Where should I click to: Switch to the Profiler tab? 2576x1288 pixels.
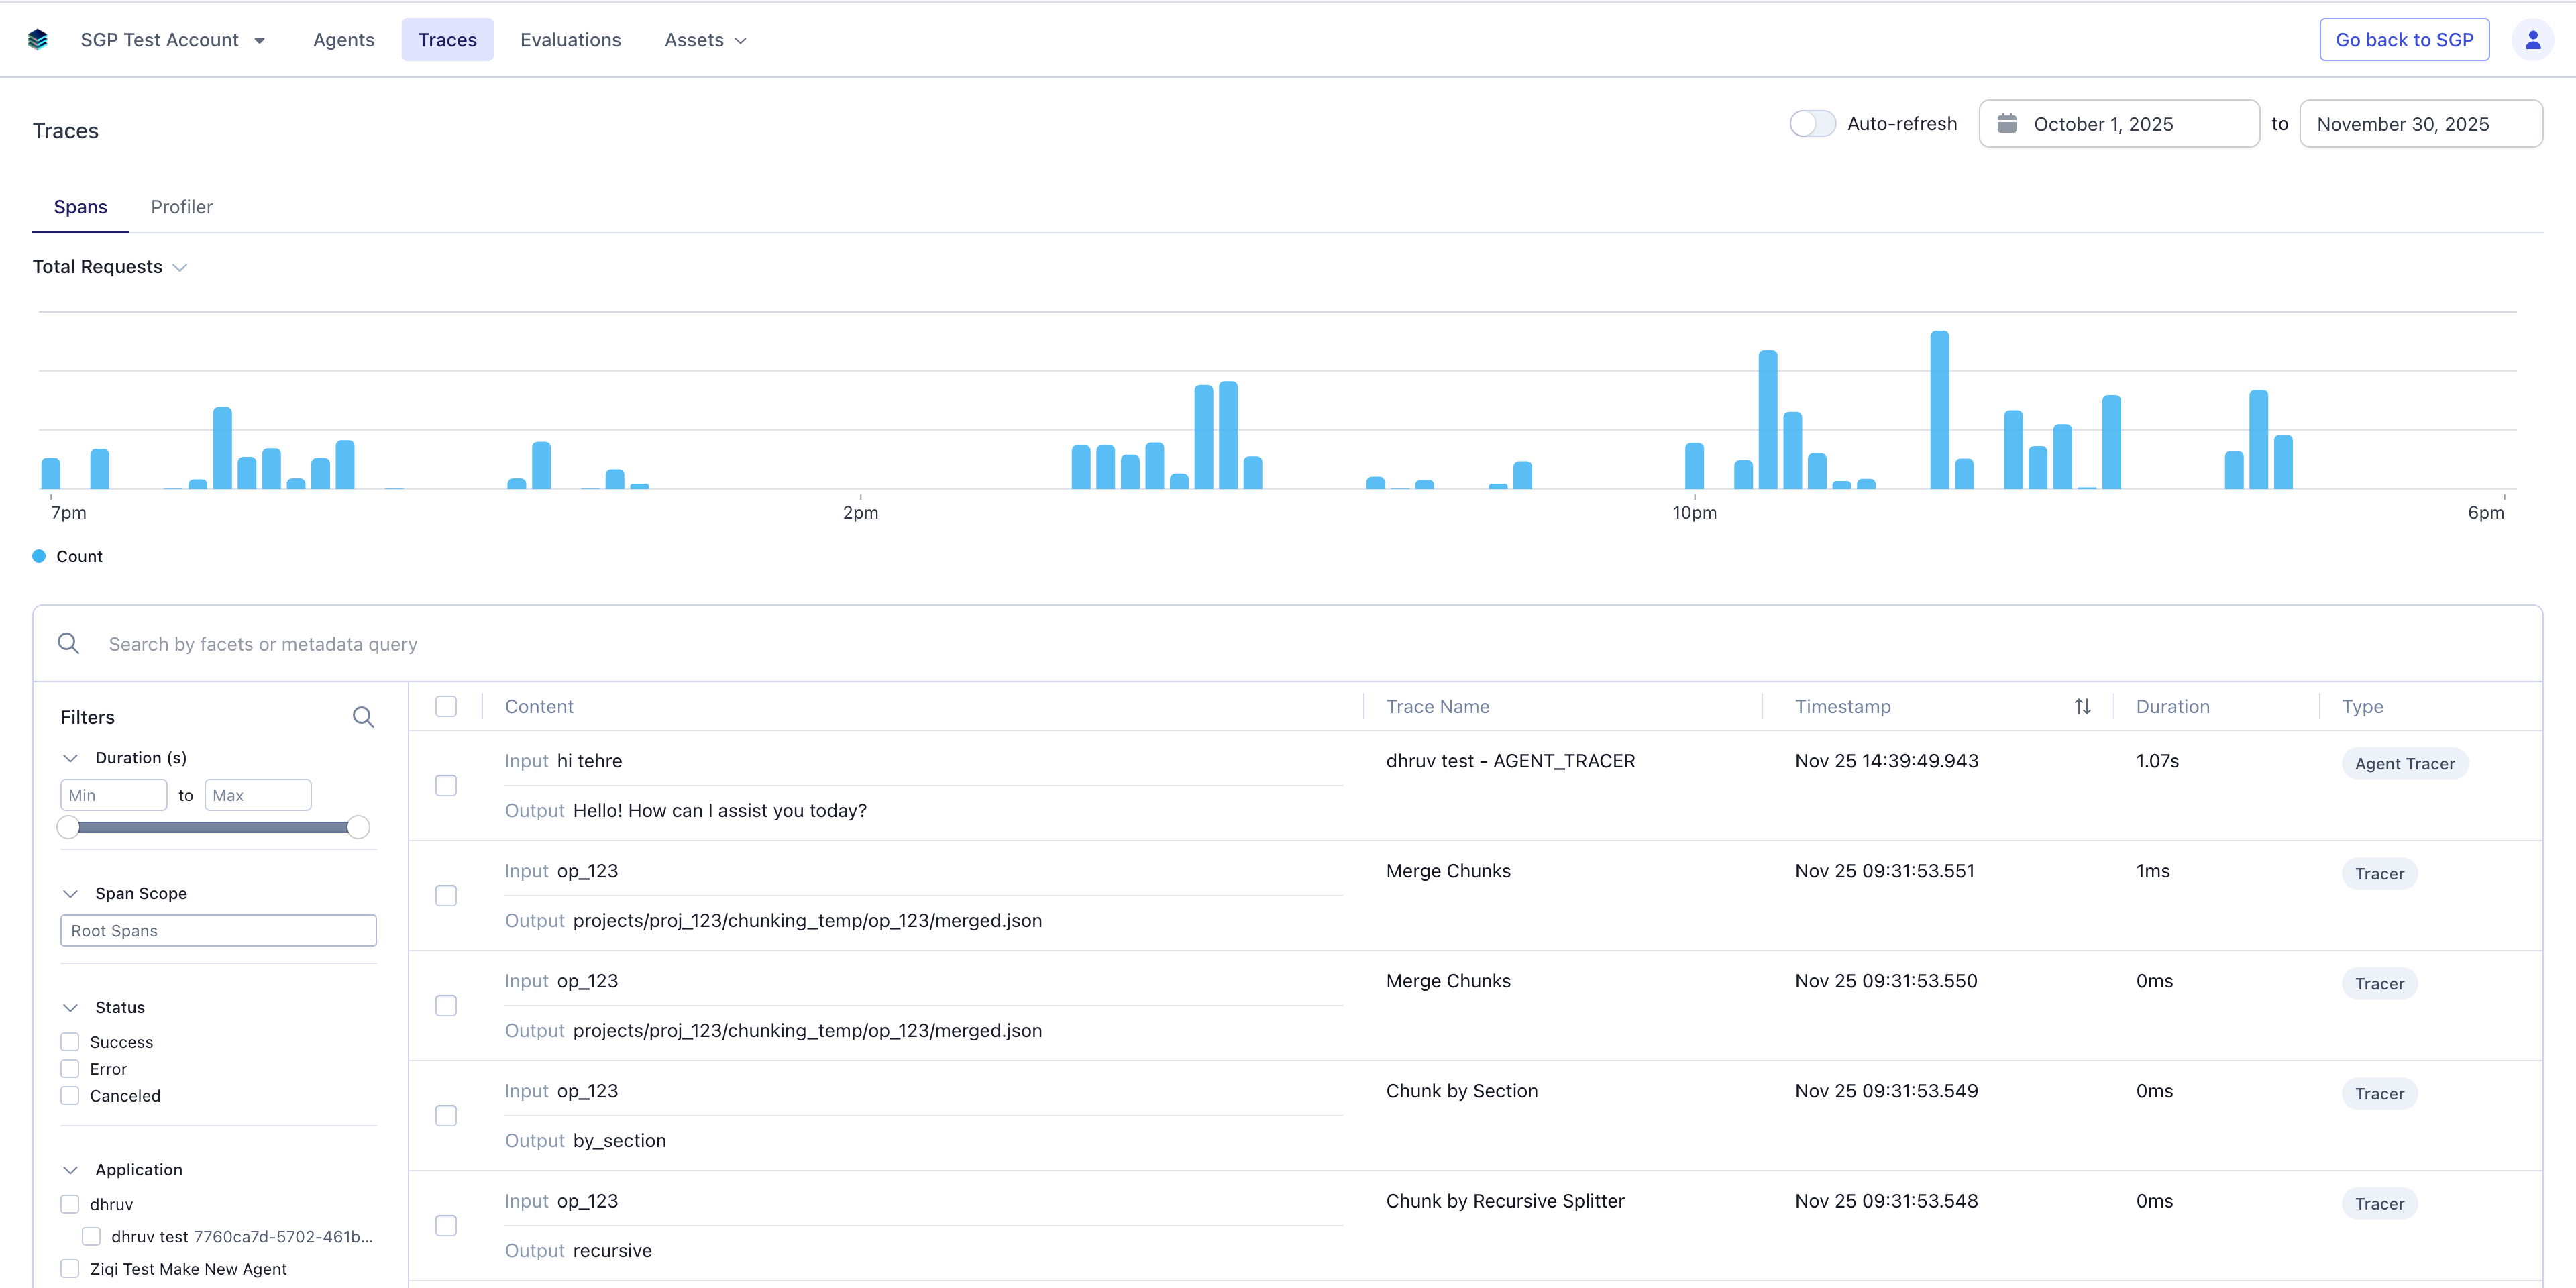(x=181, y=207)
